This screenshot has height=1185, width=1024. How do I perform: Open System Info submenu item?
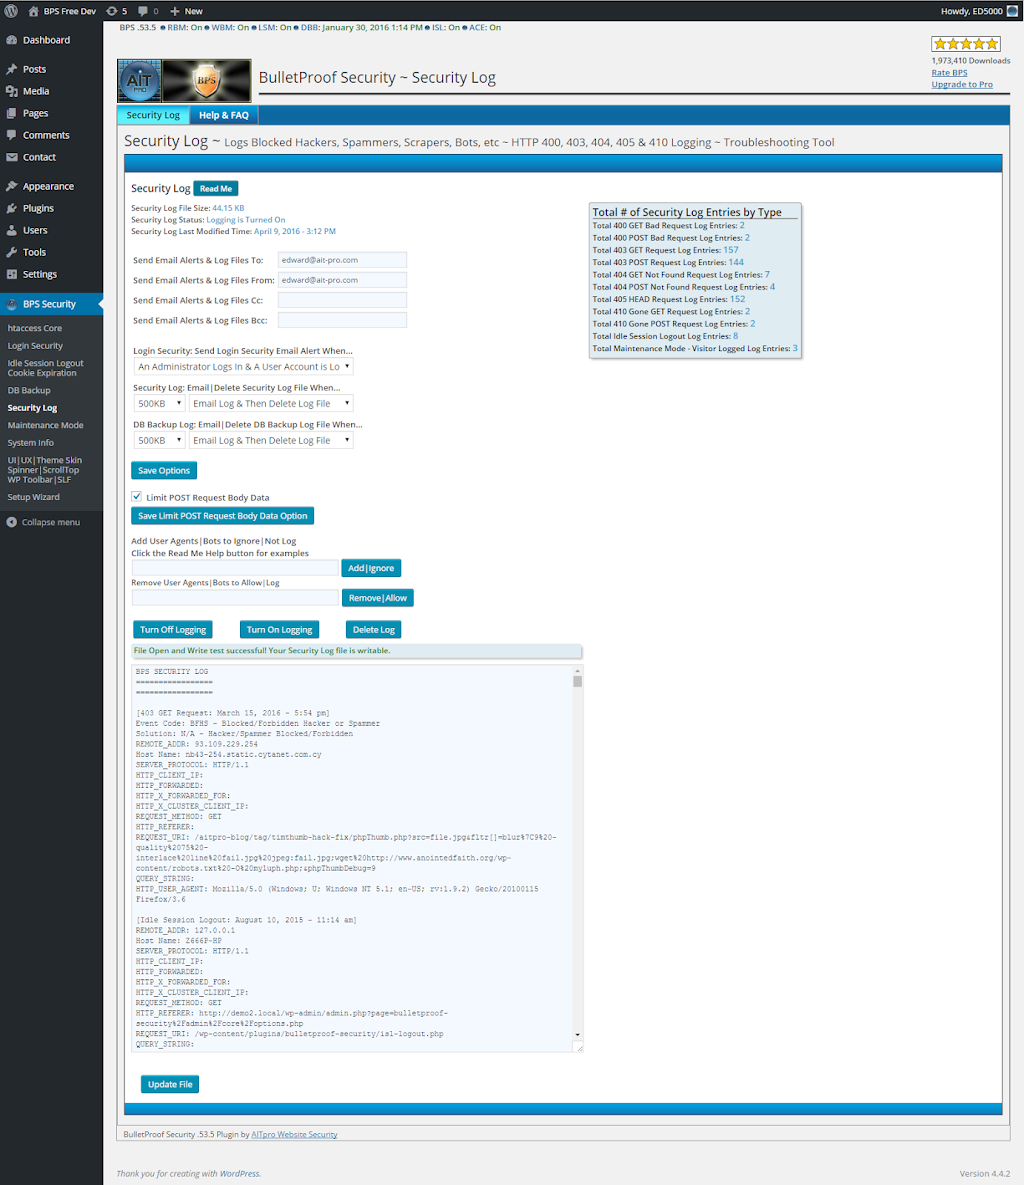pyautogui.click(x=30, y=442)
